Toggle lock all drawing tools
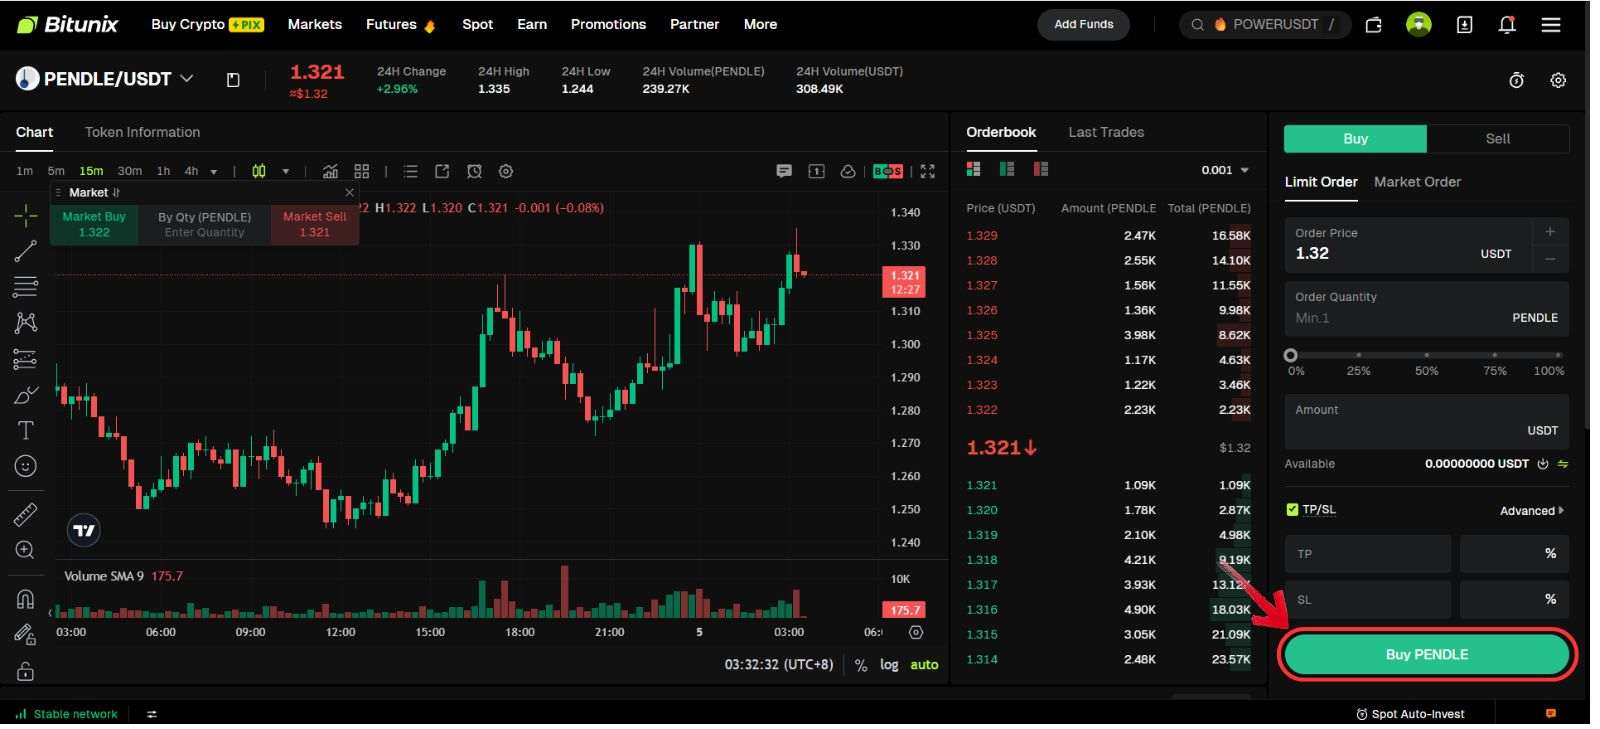The height and width of the screenshot is (729, 1600). 26,670
